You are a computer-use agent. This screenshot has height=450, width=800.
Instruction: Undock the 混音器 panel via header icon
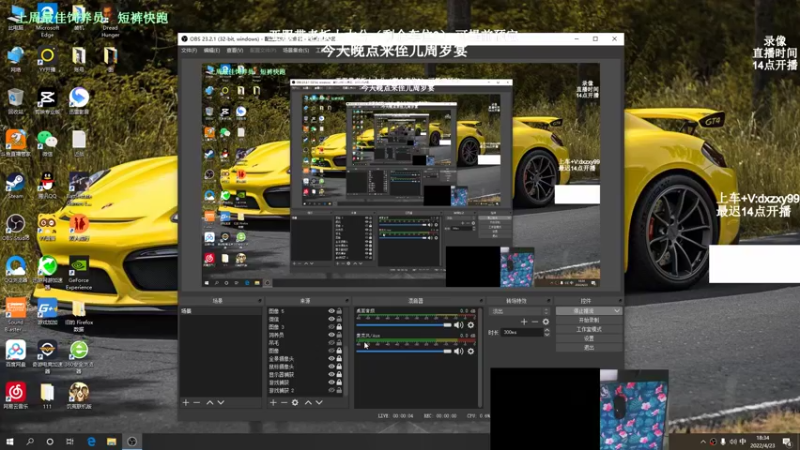(480, 301)
